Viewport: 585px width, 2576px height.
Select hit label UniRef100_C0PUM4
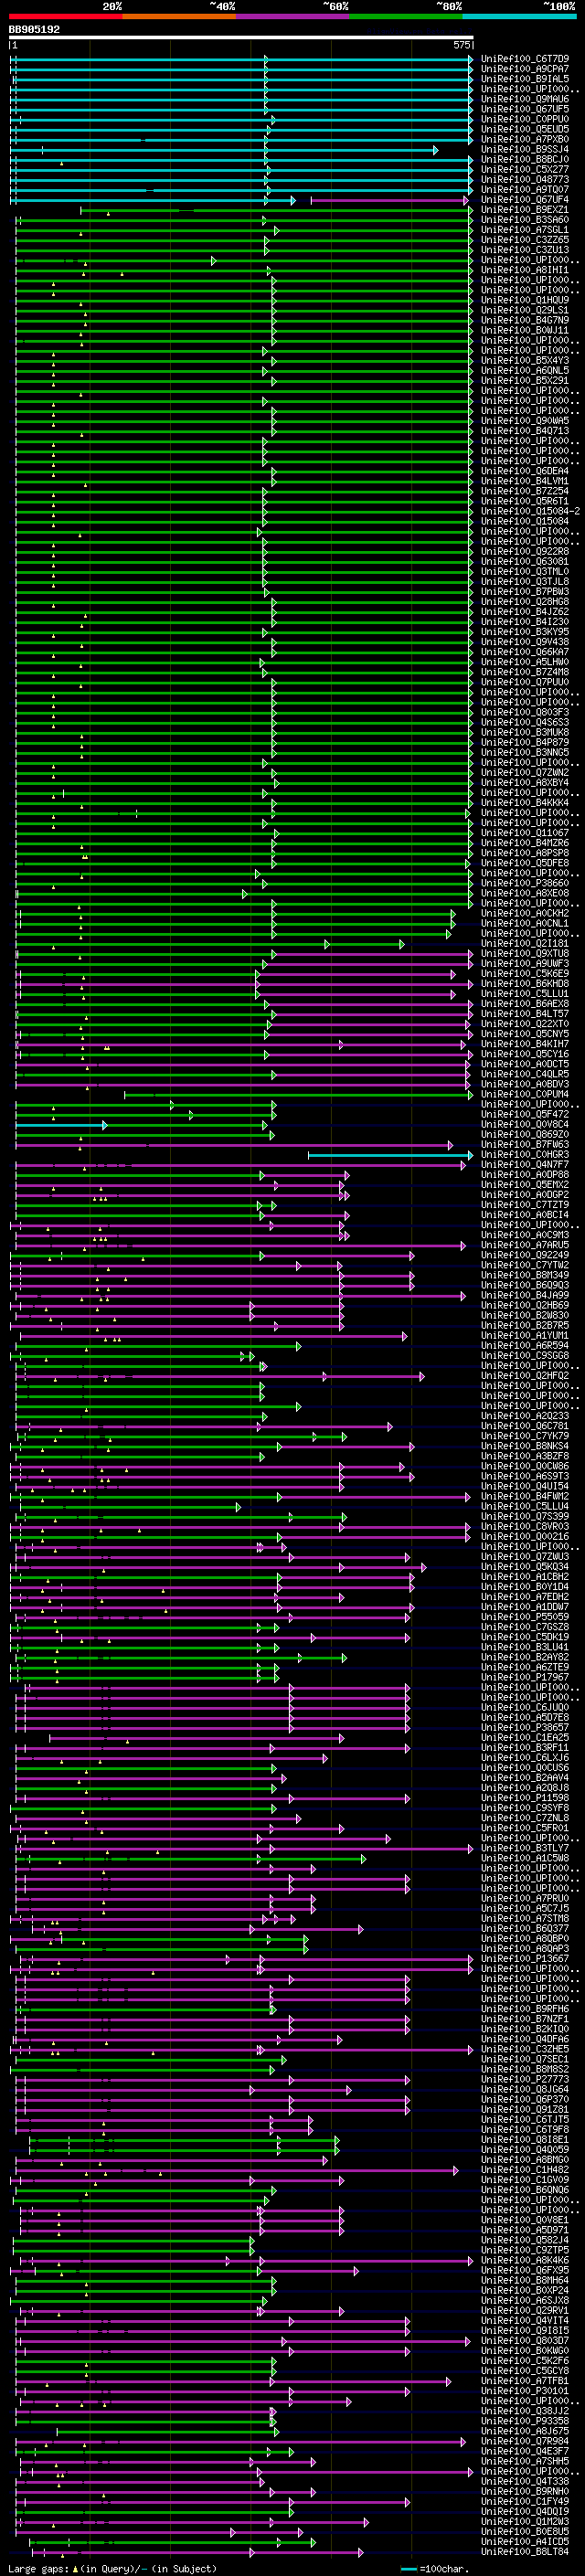click(x=525, y=1094)
